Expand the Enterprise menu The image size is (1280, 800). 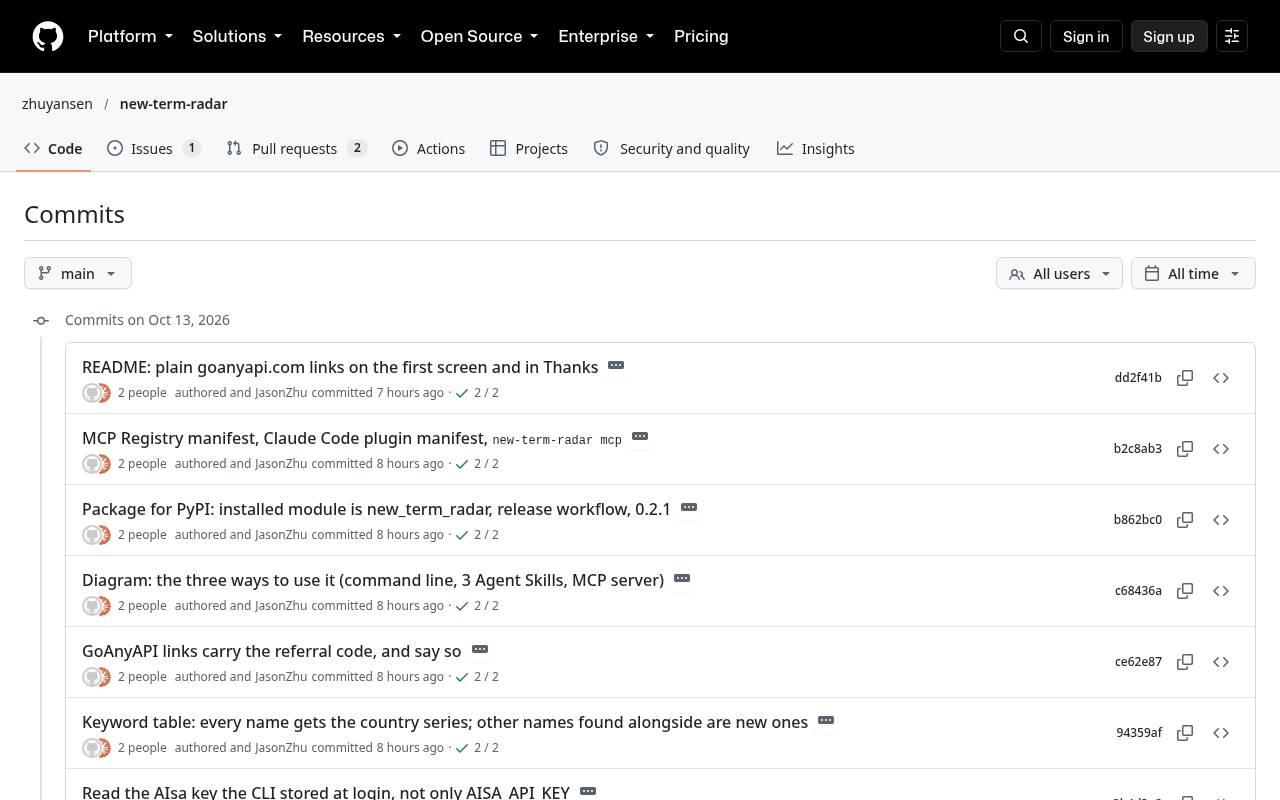click(606, 36)
